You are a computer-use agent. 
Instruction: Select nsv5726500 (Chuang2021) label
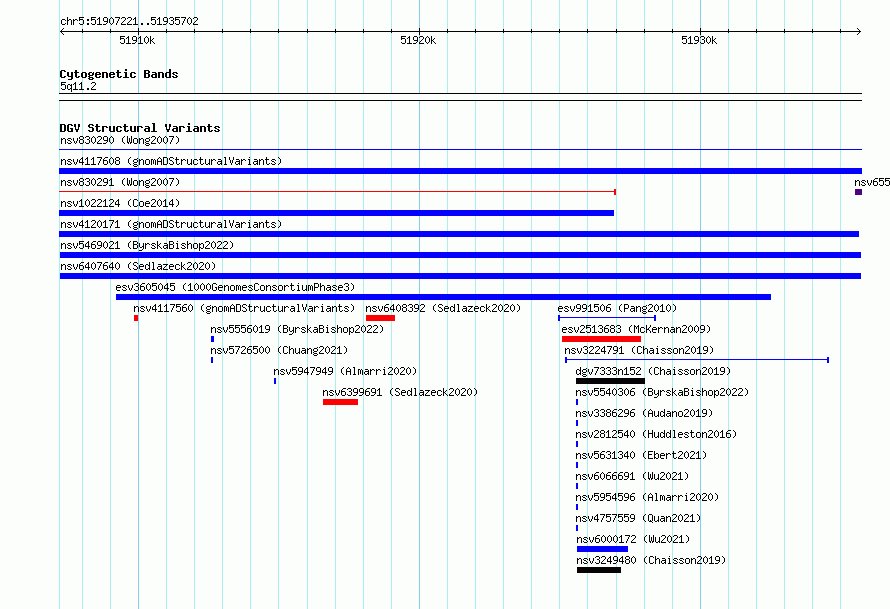279,350
